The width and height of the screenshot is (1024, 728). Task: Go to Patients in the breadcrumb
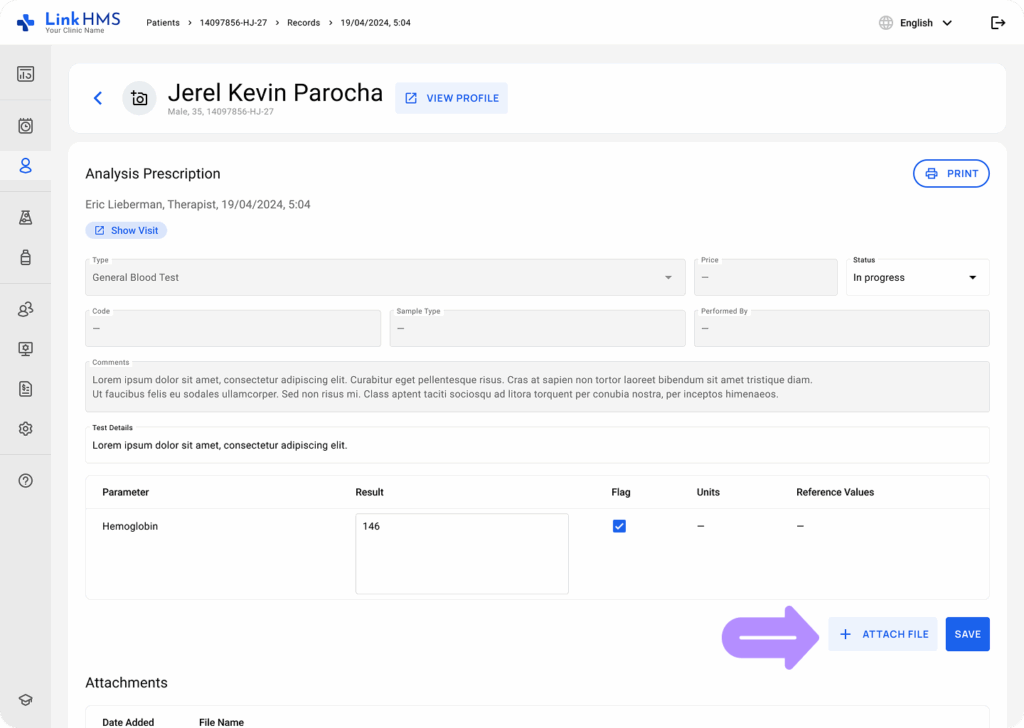(163, 23)
